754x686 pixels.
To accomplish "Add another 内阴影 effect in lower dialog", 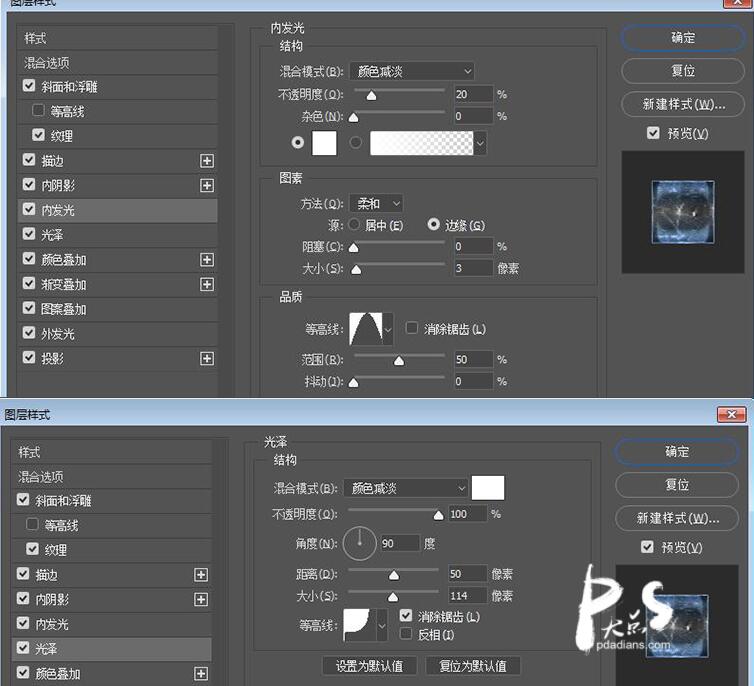I will pos(201,599).
